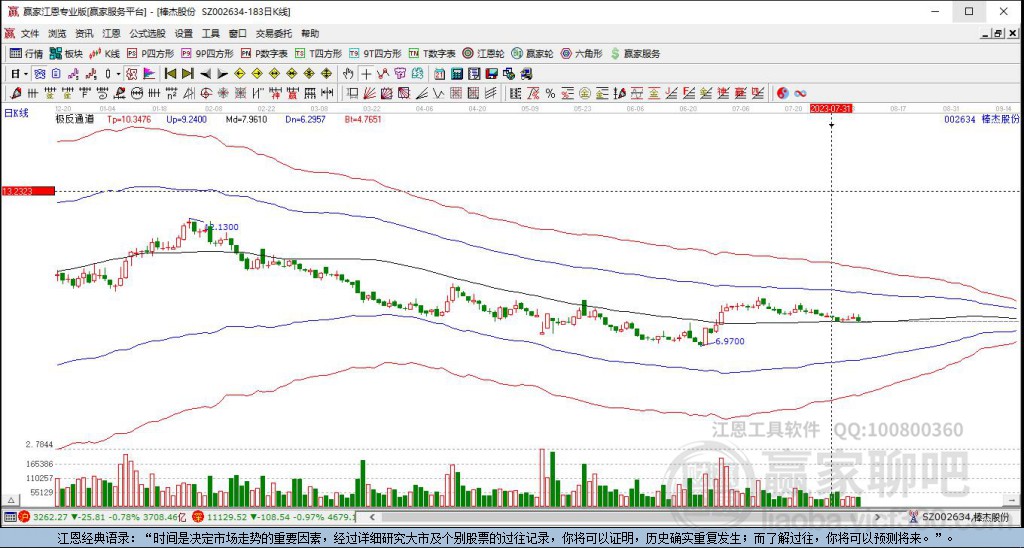Click the Up=9.2400 indicator value
1024x548 pixels.
[186, 120]
